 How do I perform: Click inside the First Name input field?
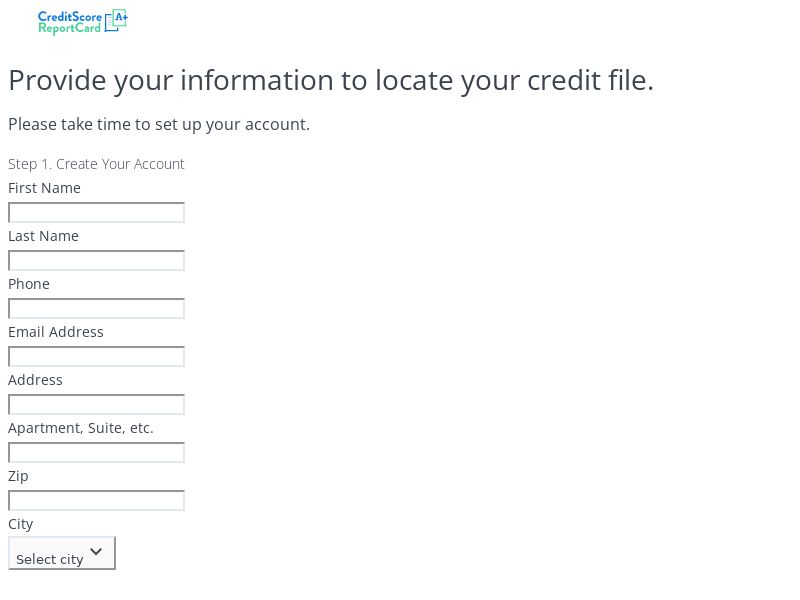tap(96, 212)
